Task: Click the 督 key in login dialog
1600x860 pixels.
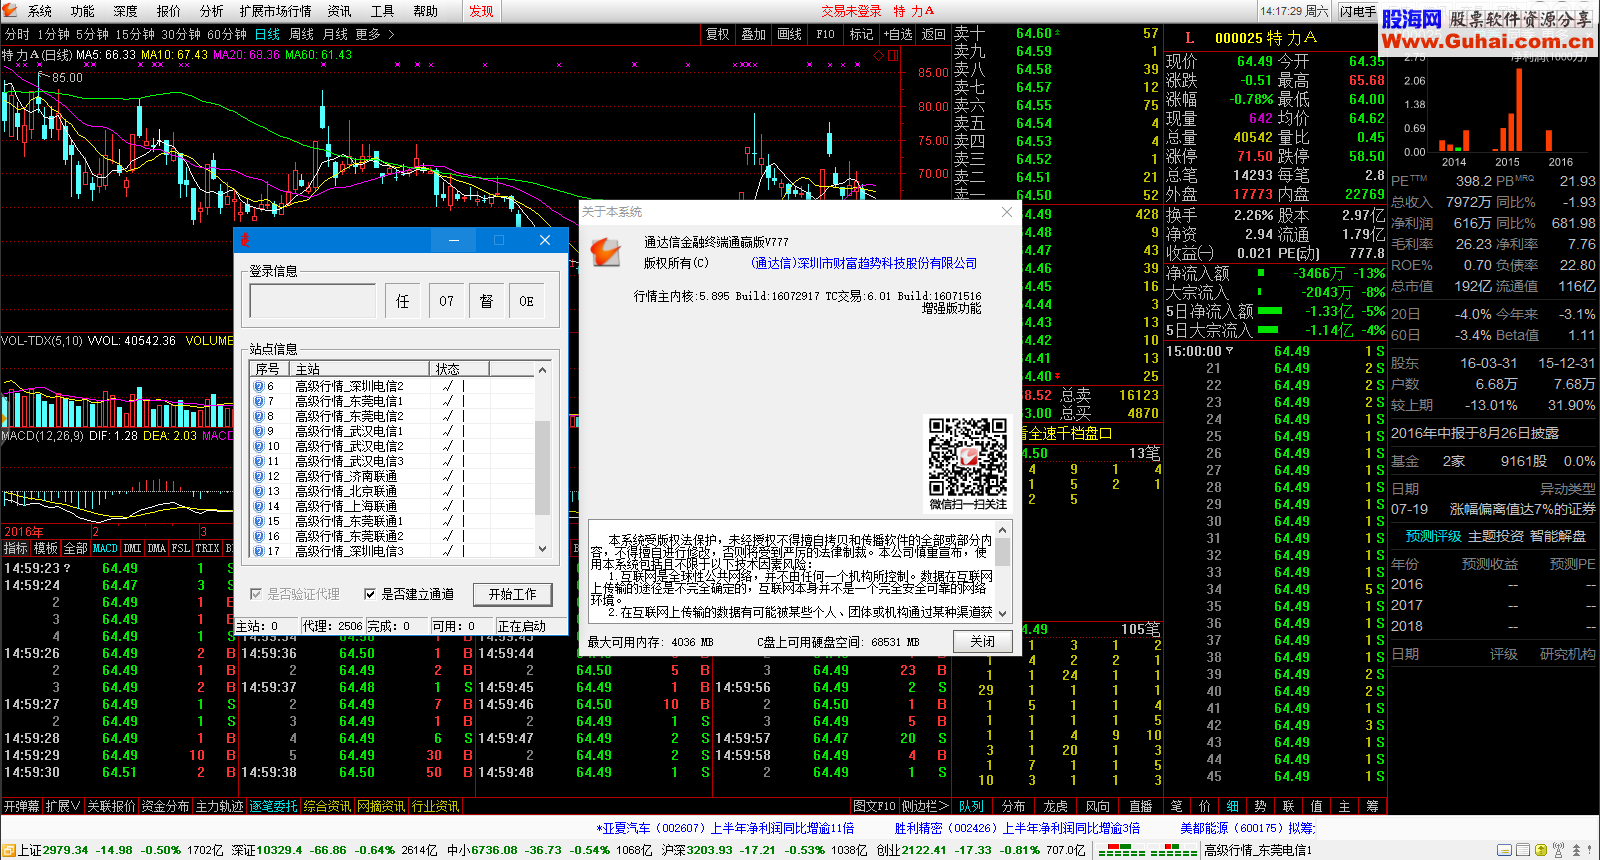Action: (x=486, y=300)
